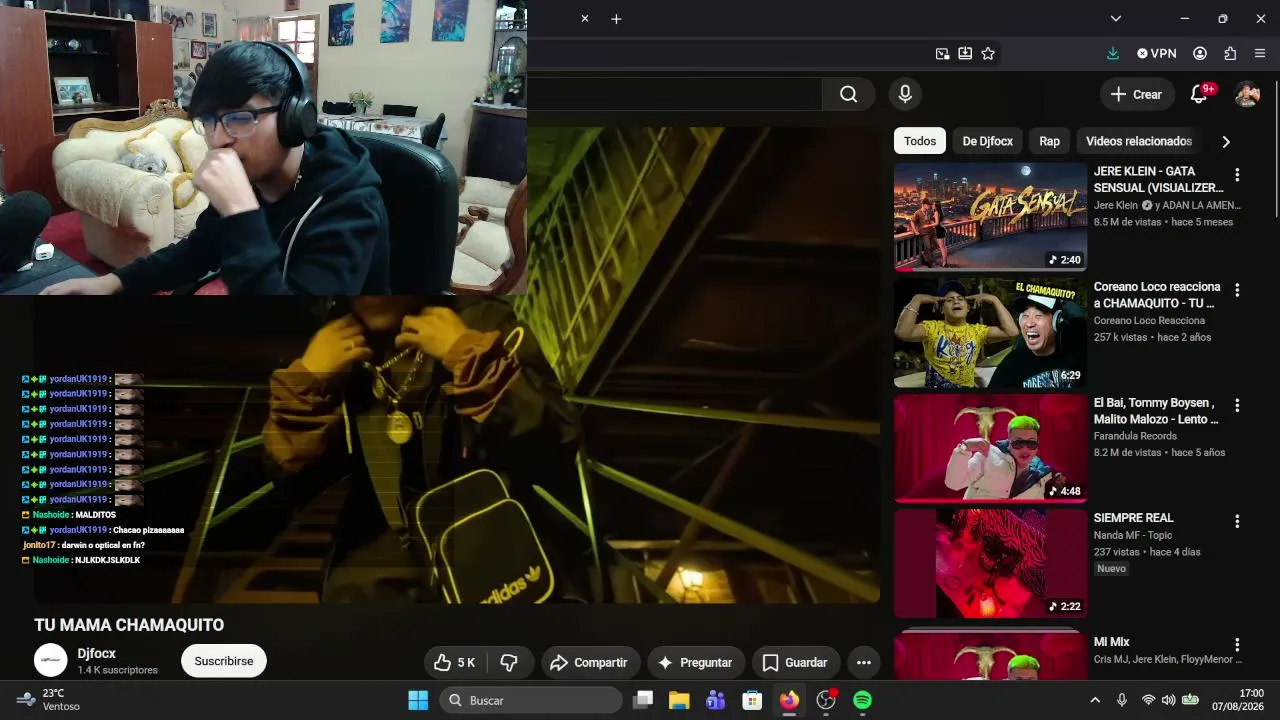Open the "El Bai, Tommy Boysen" video title

click(x=1156, y=411)
